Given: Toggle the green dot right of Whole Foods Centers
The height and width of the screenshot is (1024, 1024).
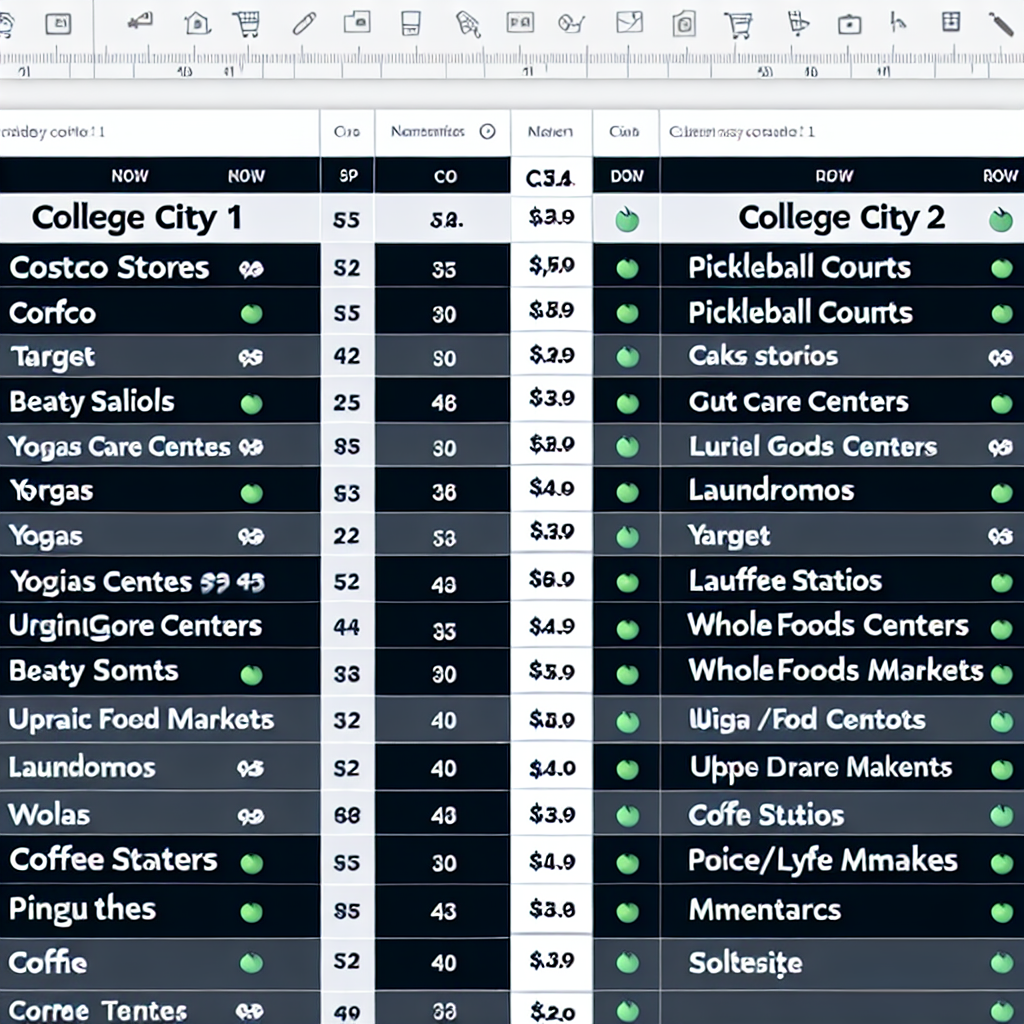Looking at the screenshot, I should point(1001,629).
